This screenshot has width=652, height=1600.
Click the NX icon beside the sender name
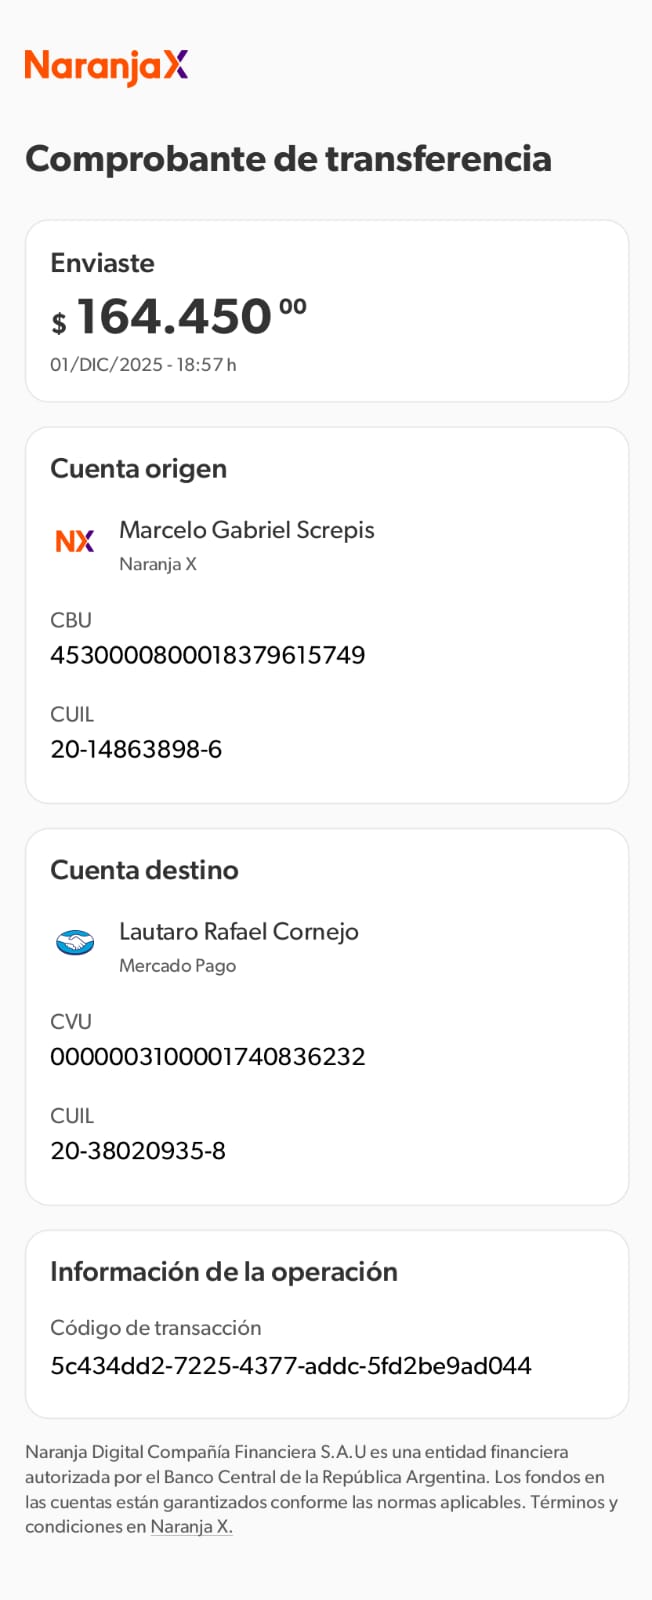pyautogui.click(x=75, y=541)
